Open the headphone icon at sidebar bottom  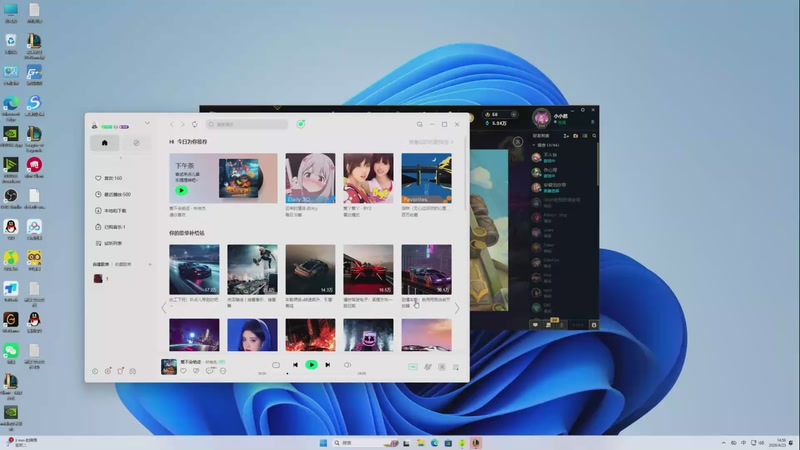(133, 371)
